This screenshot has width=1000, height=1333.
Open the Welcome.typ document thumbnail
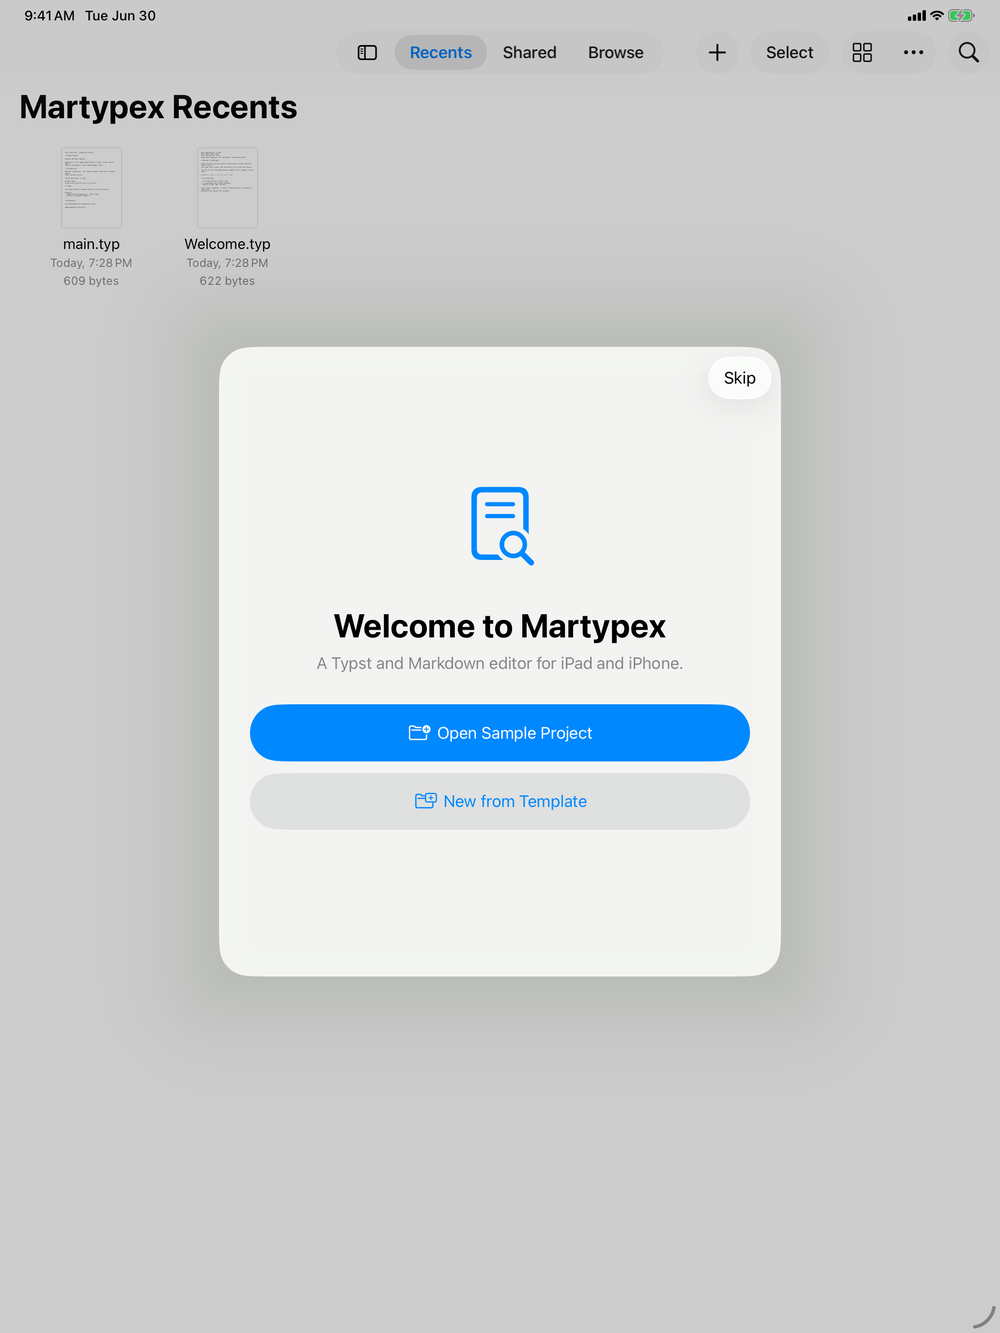click(227, 188)
